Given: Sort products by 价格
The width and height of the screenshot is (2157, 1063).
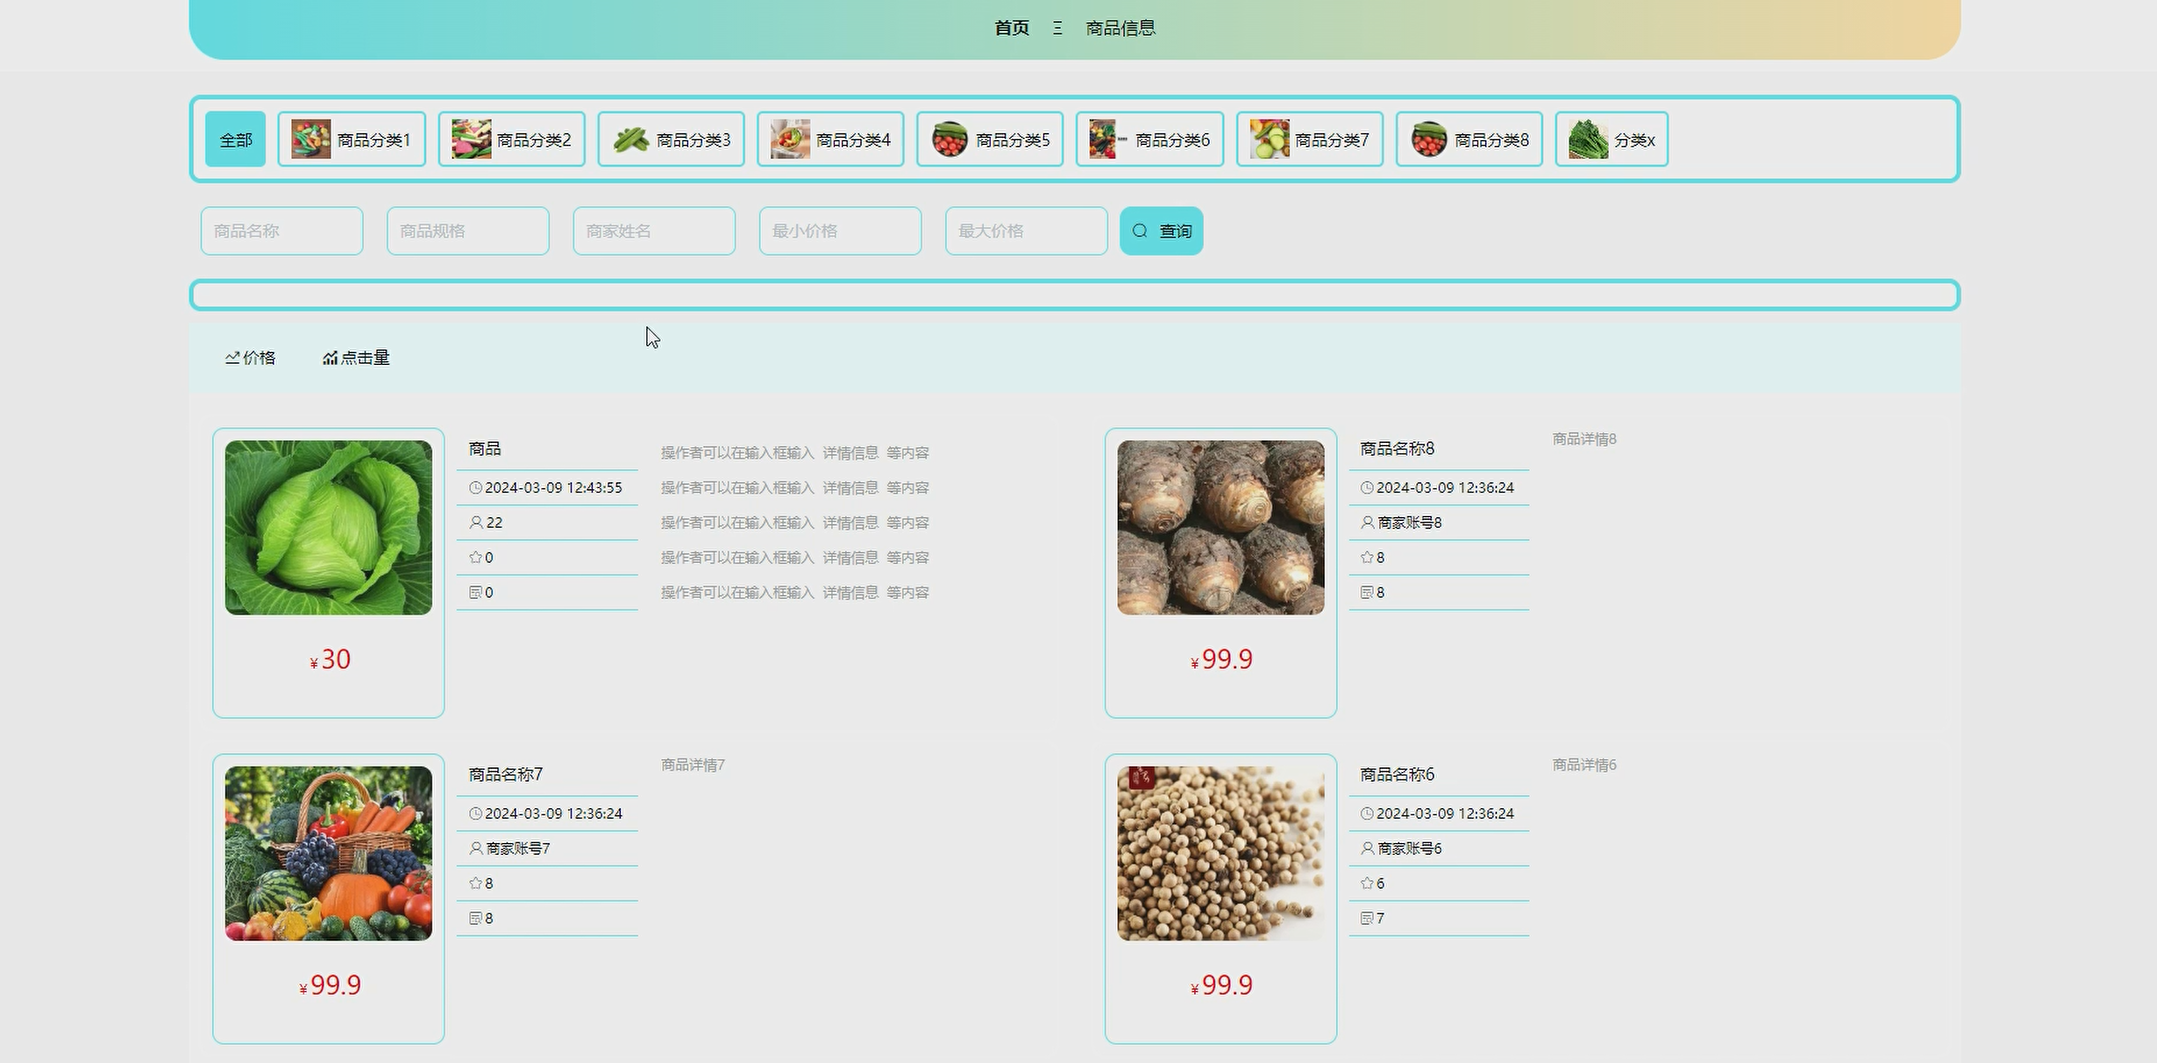Looking at the screenshot, I should coord(250,358).
